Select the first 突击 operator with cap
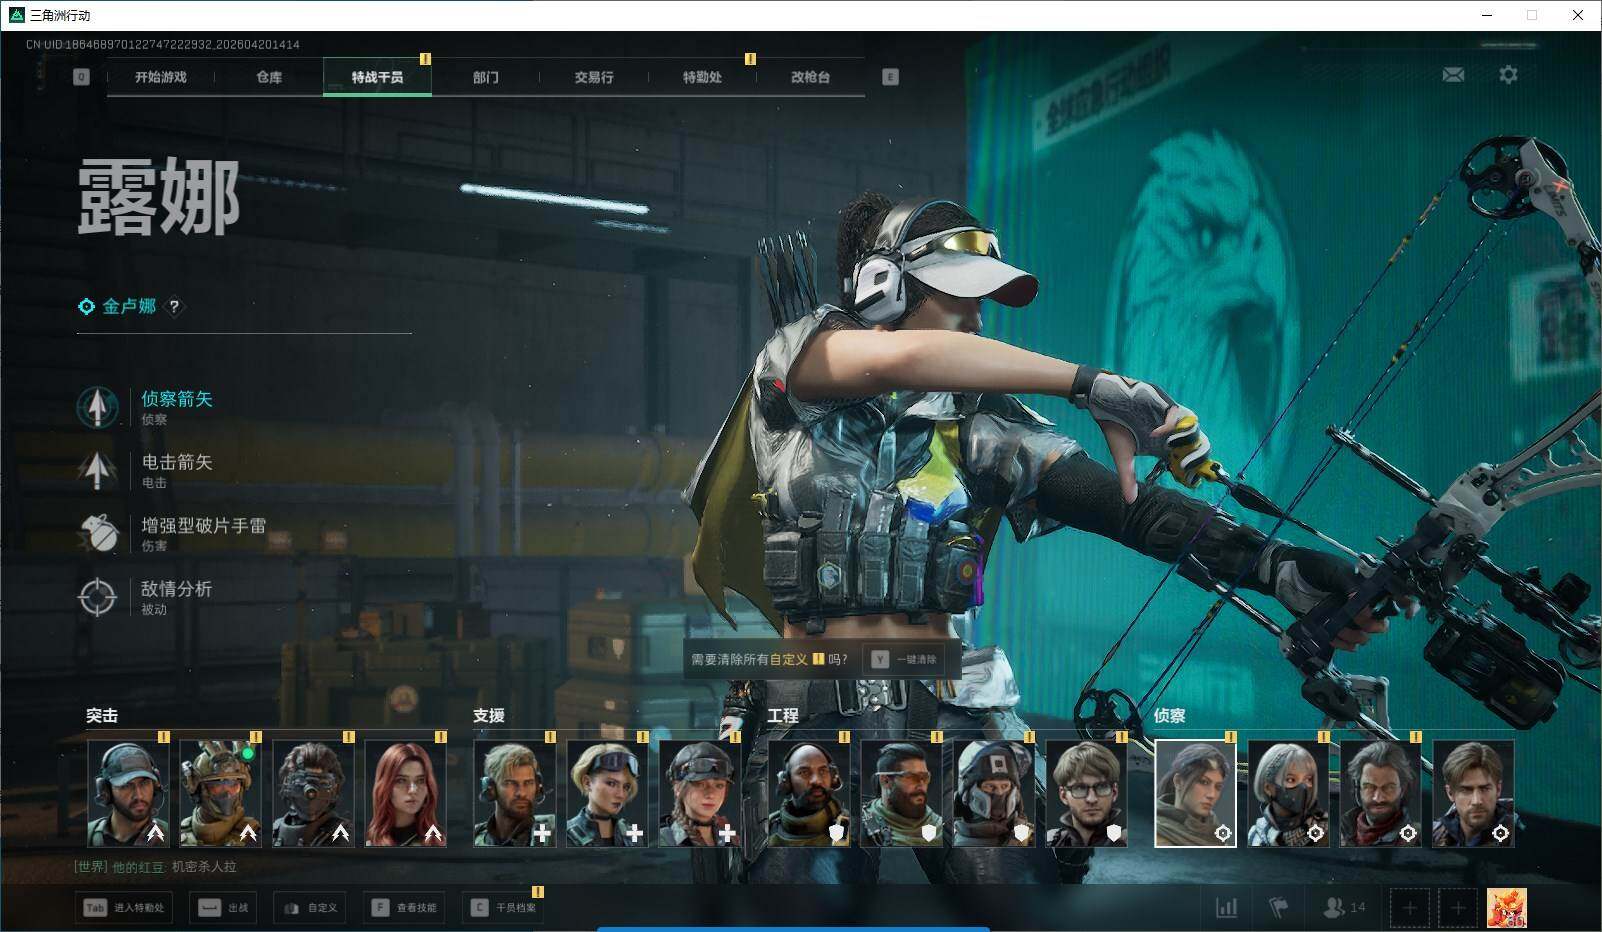This screenshot has width=1602, height=932. 128,793
